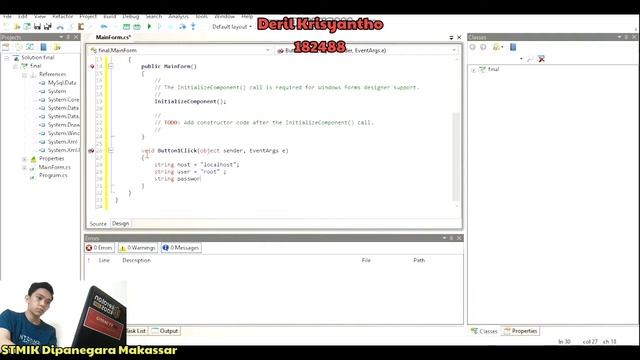This screenshot has height=360, width=640.
Task: Expand the MainForm.cs node in project tree
Action: click(x=24, y=167)
